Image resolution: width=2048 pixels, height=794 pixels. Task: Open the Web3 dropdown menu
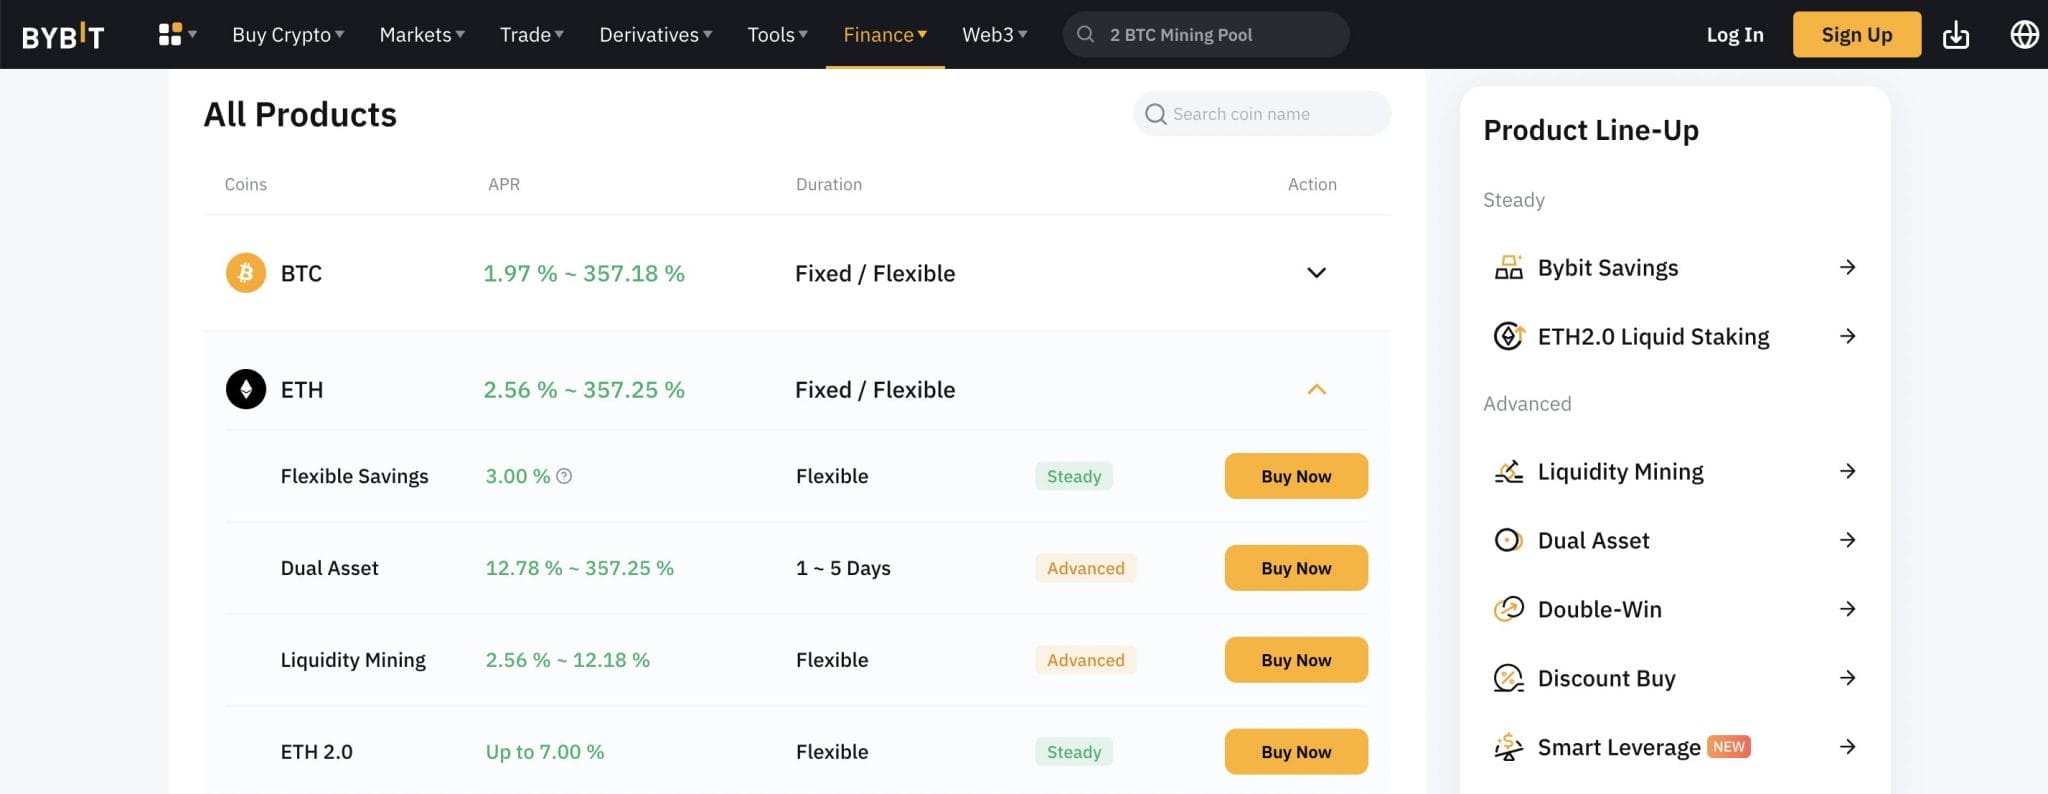[995, 35]
